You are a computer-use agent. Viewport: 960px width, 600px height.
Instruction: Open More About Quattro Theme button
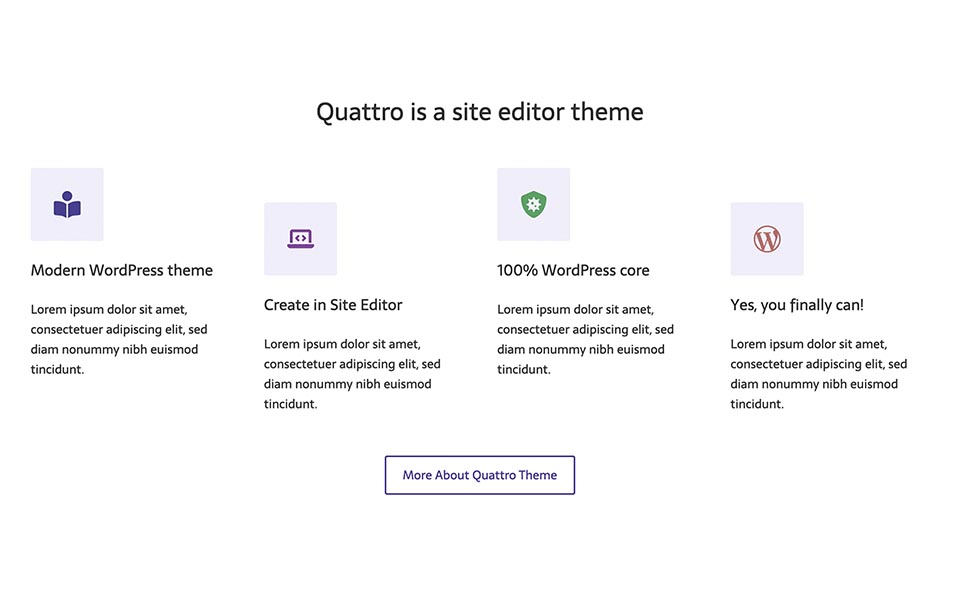point(480,475)
